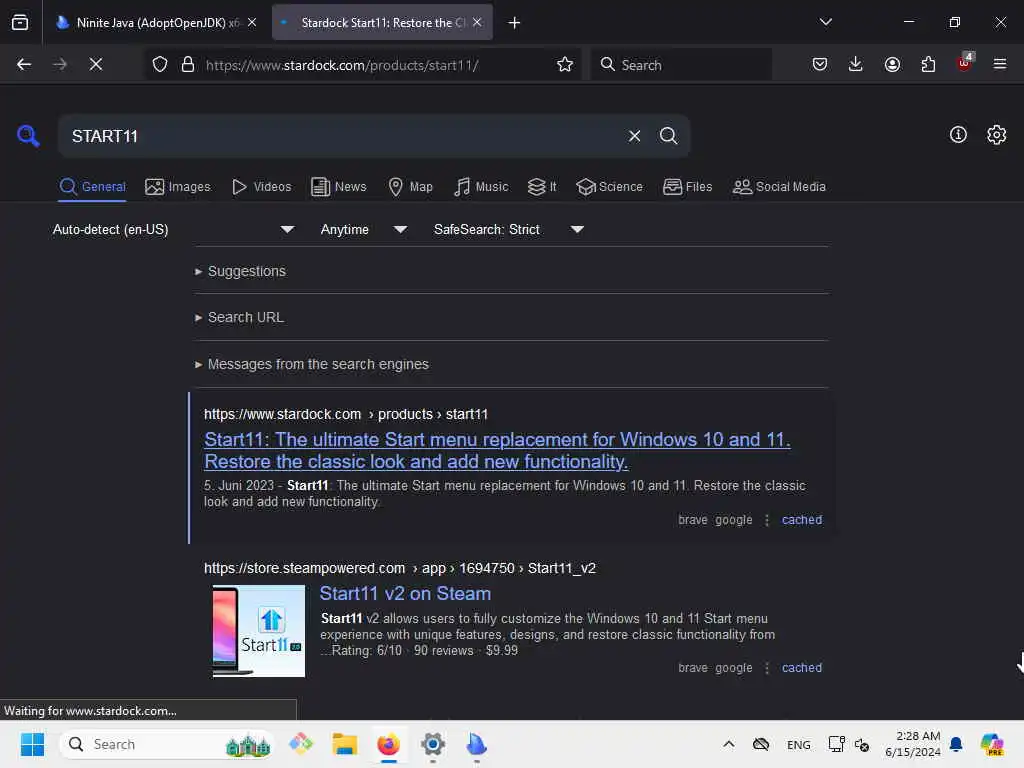Viewport: 1024px width, 768px height.
Task: Open SafeSearch Strict dropdown
Action: coord(509,229)
